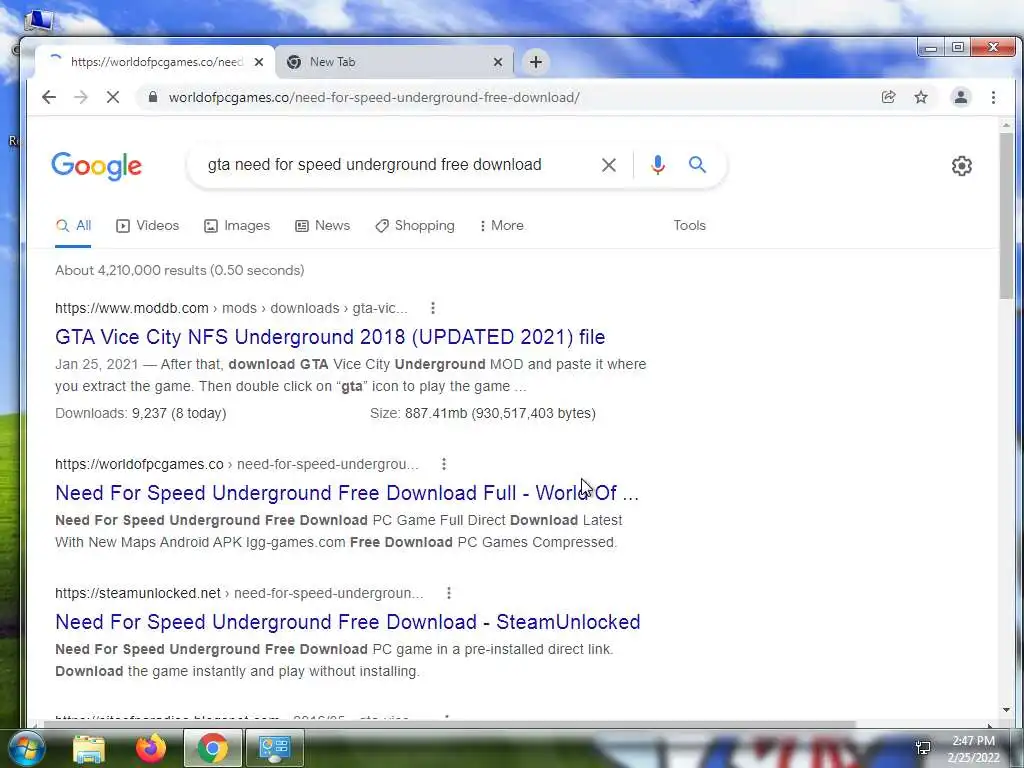
Task: Click the Google logo
Action: [97, 166]
